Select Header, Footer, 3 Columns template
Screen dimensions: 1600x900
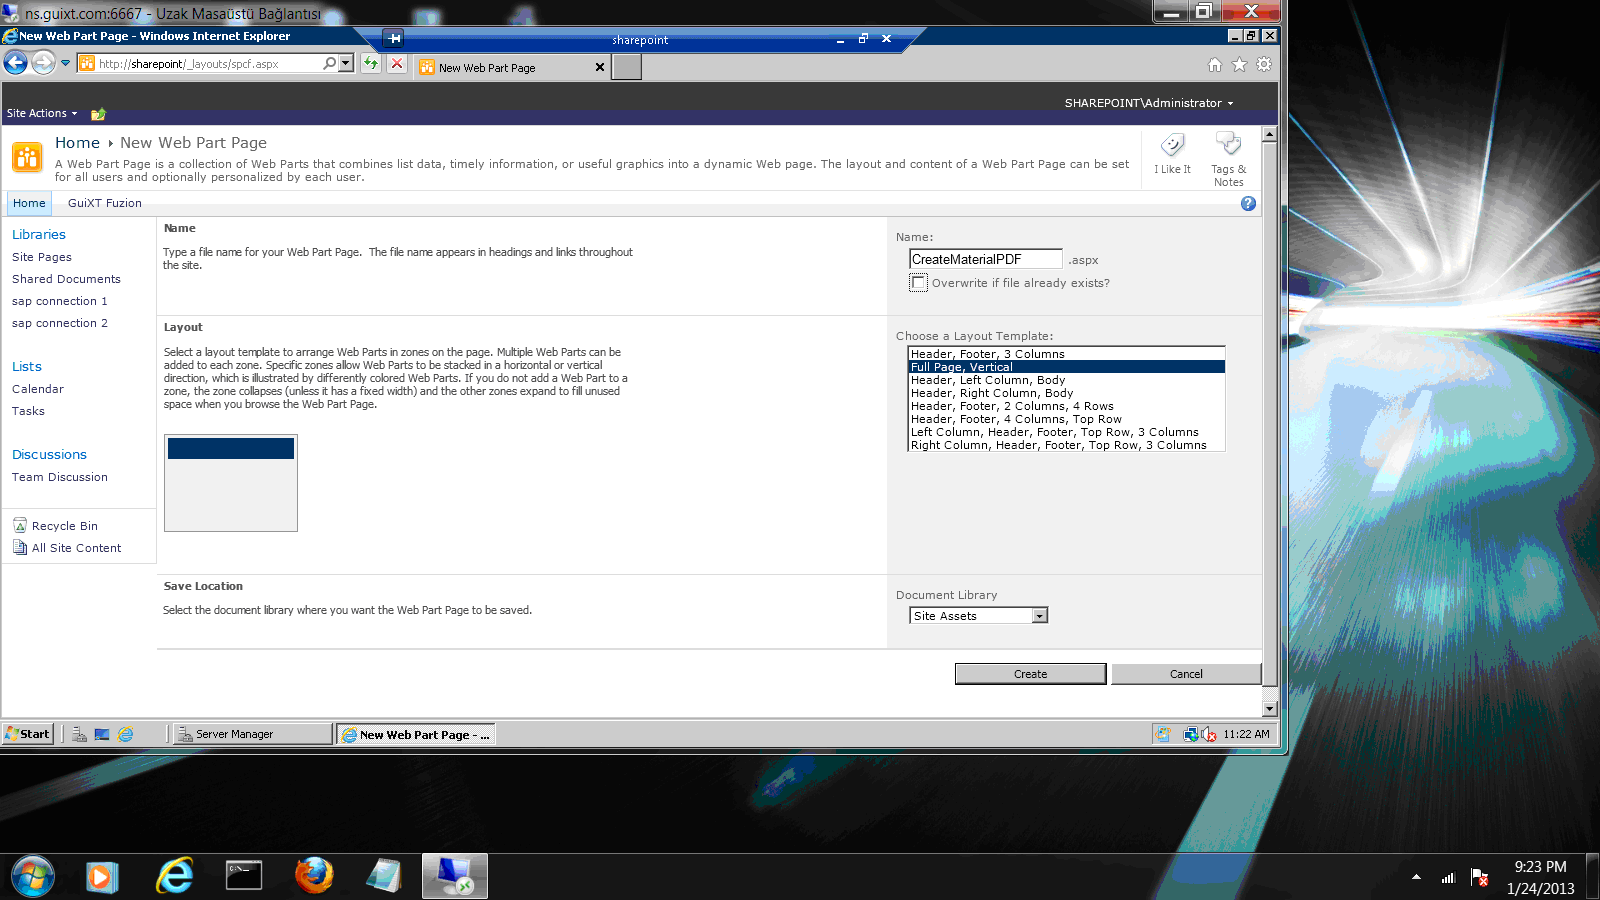click(x=1066, y=354)
